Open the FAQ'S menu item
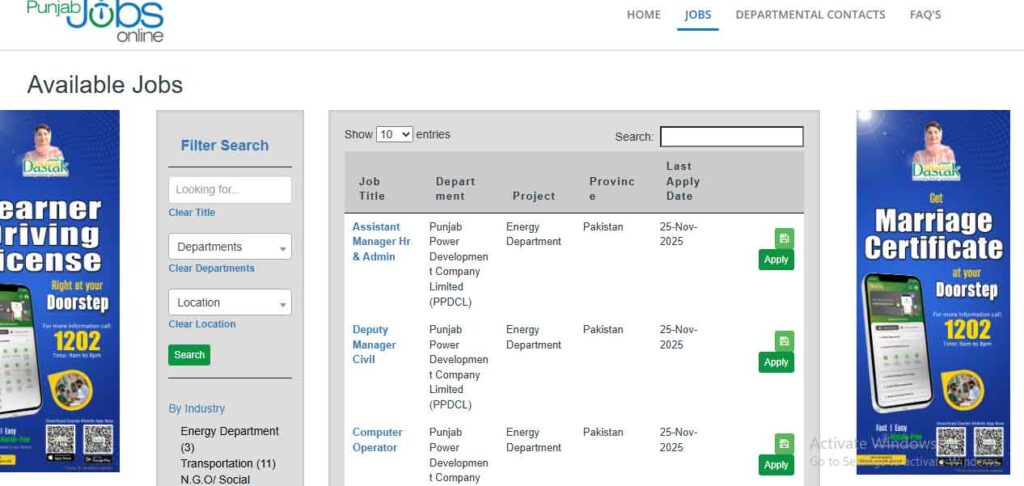This screenshot has height=486, width=1024. 925,15
